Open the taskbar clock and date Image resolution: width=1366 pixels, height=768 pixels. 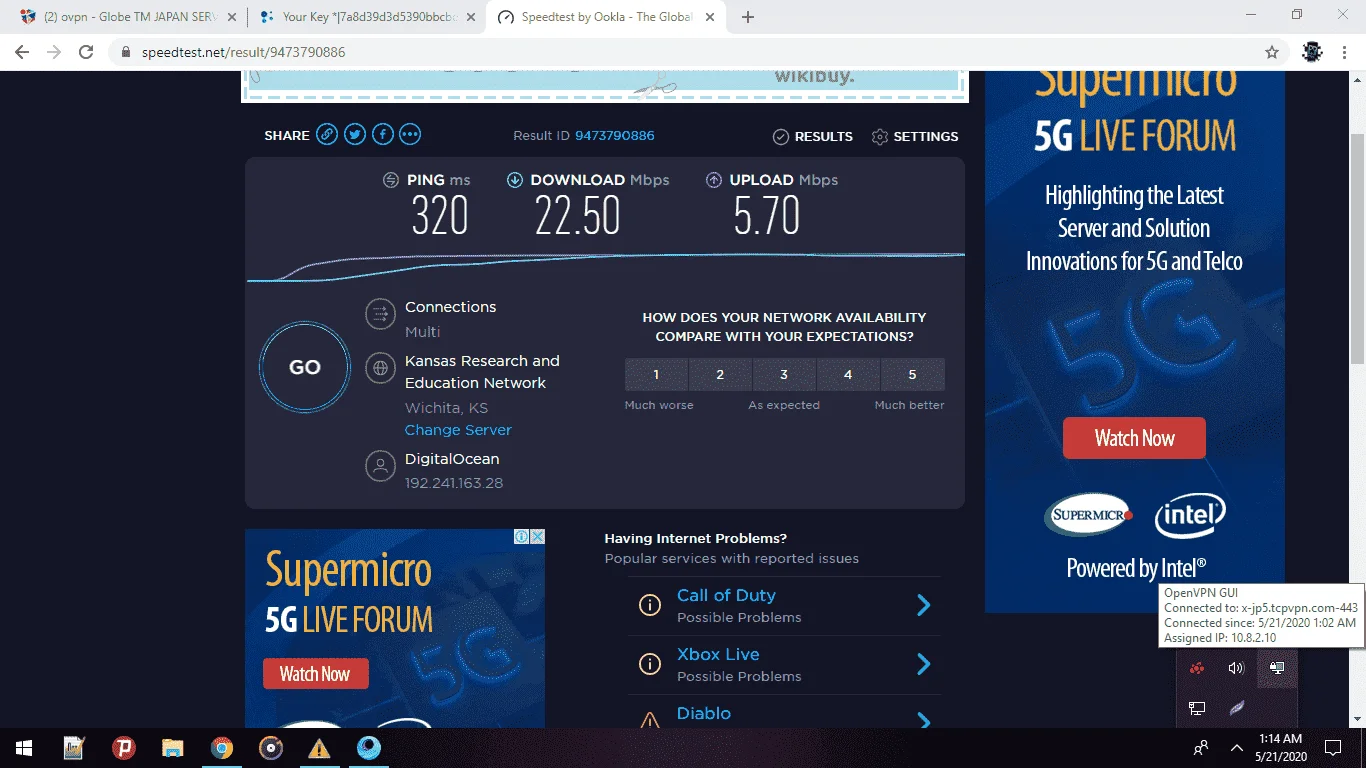pyautogui.click(x=1280, y=747)
